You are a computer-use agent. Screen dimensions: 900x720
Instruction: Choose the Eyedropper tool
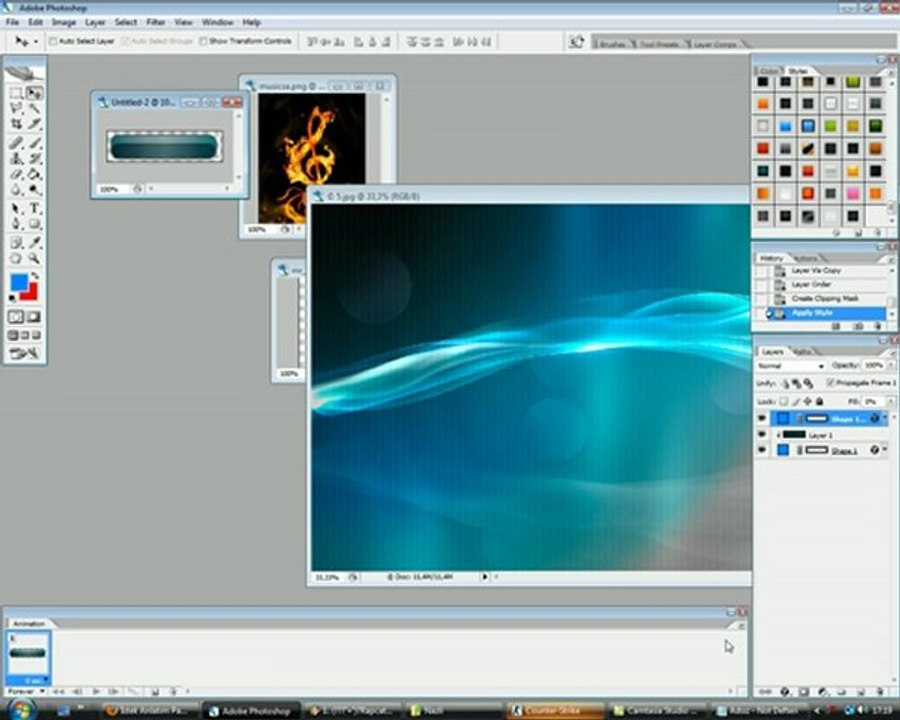(34, 242)
